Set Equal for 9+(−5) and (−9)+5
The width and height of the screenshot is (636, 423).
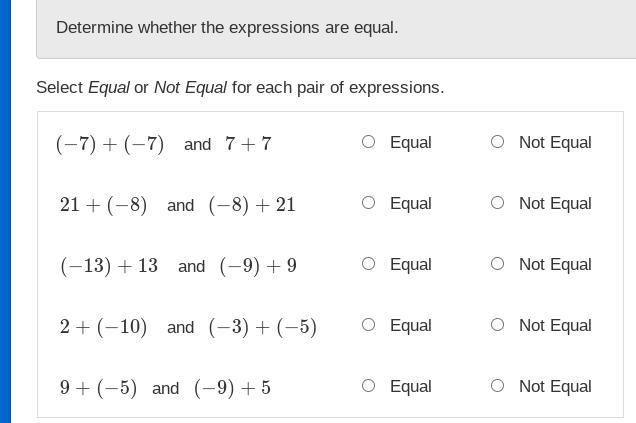point(368,386)
